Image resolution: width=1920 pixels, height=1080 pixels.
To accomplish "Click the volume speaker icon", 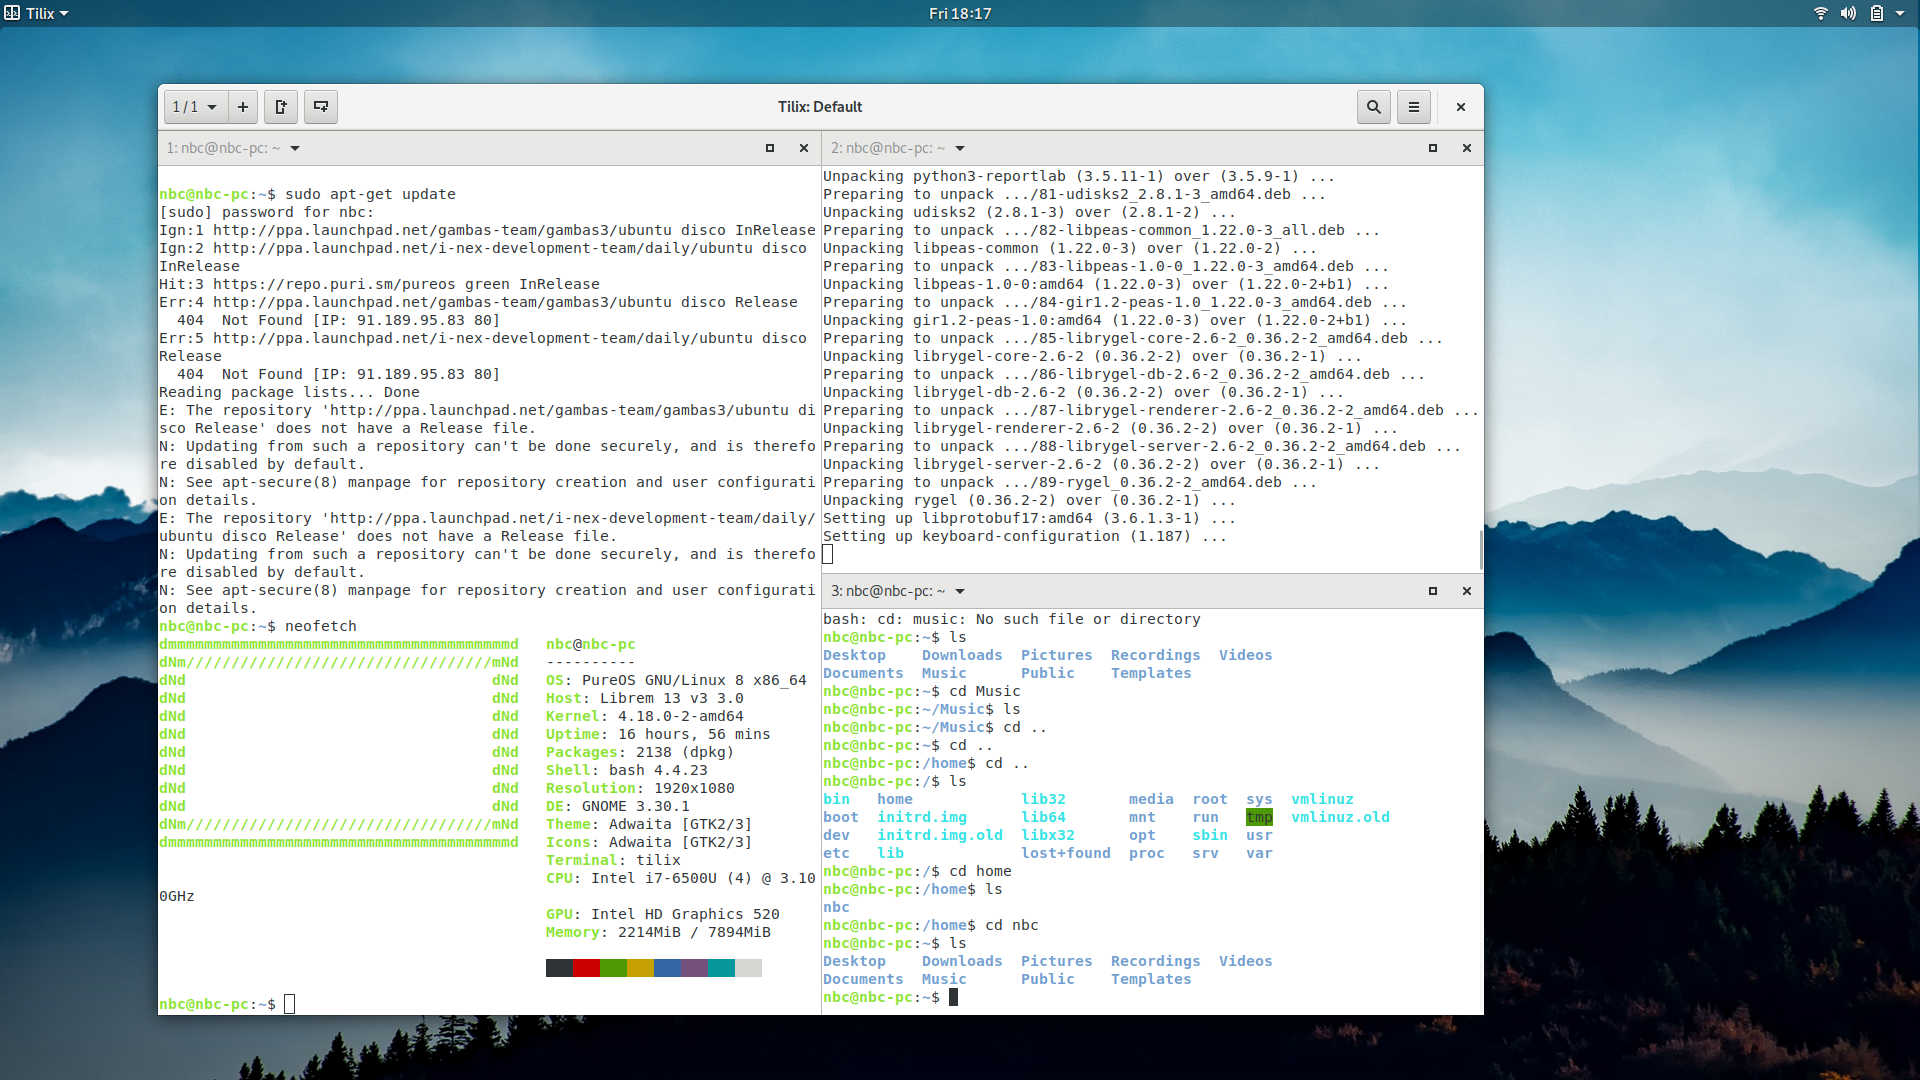I will pos(1848,14).
